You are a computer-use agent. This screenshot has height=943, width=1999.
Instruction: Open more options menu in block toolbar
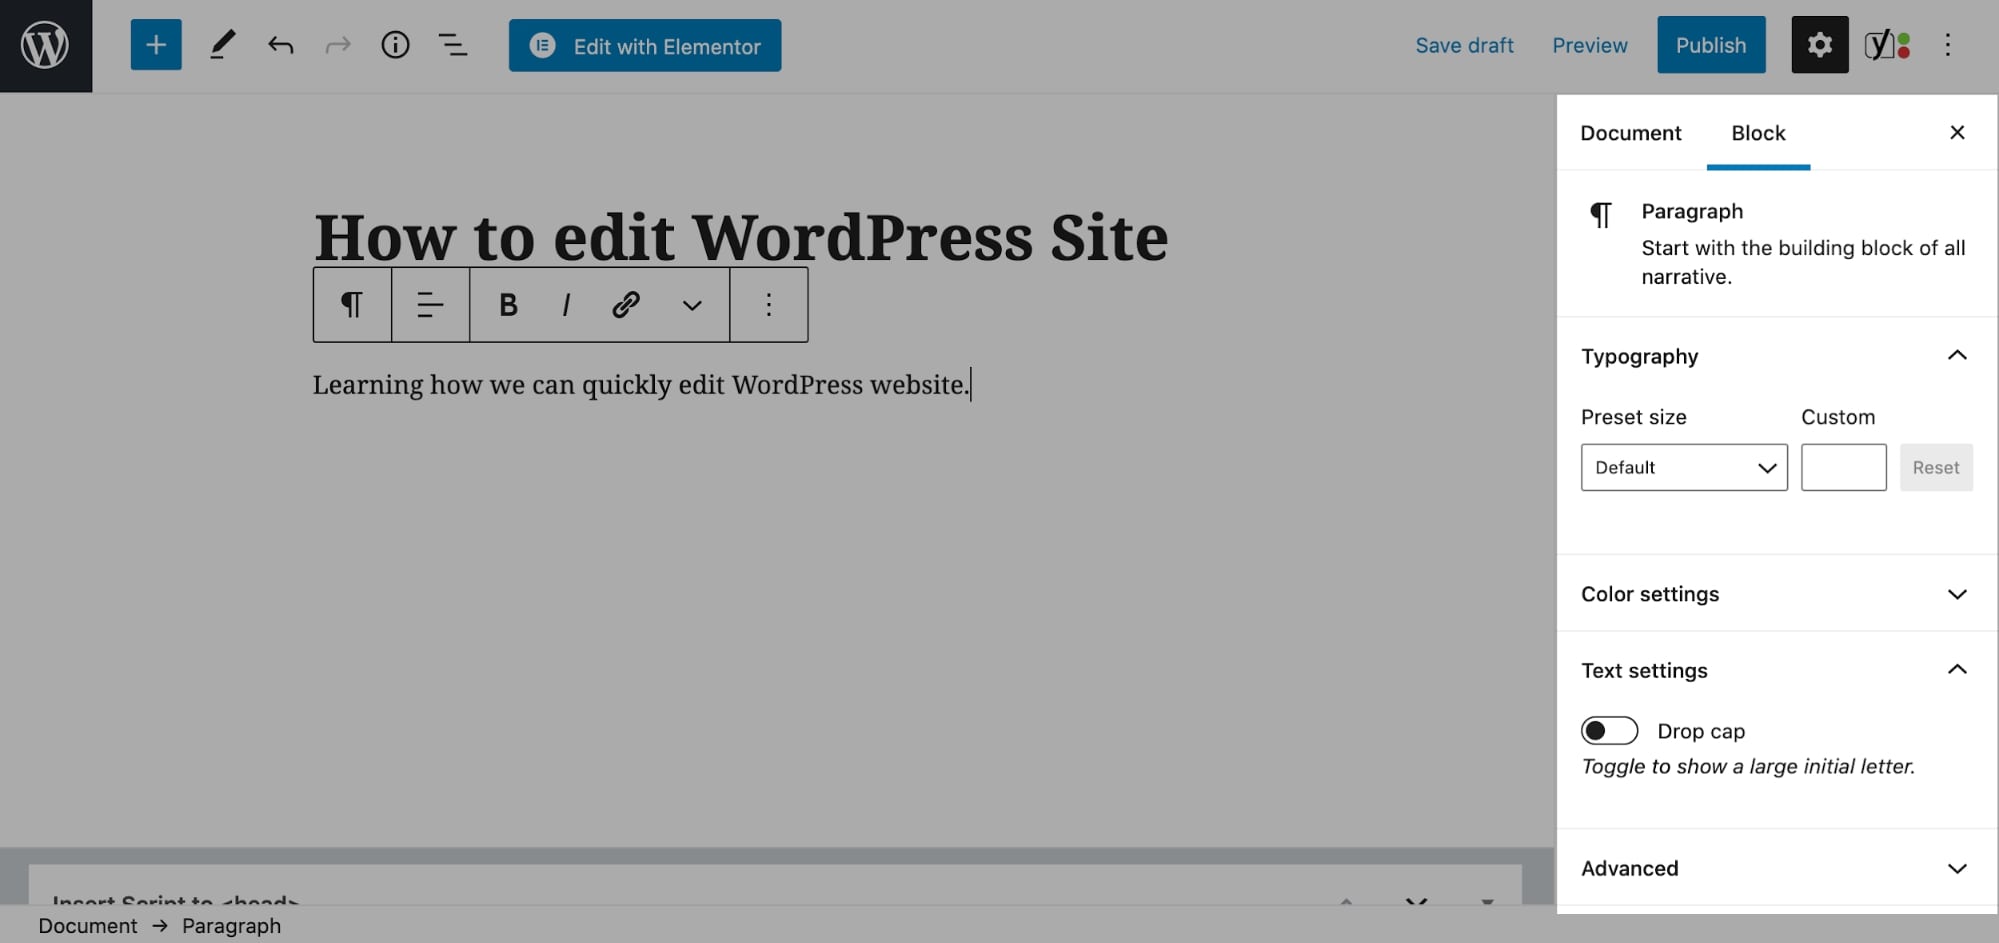[x=768, y=305]
